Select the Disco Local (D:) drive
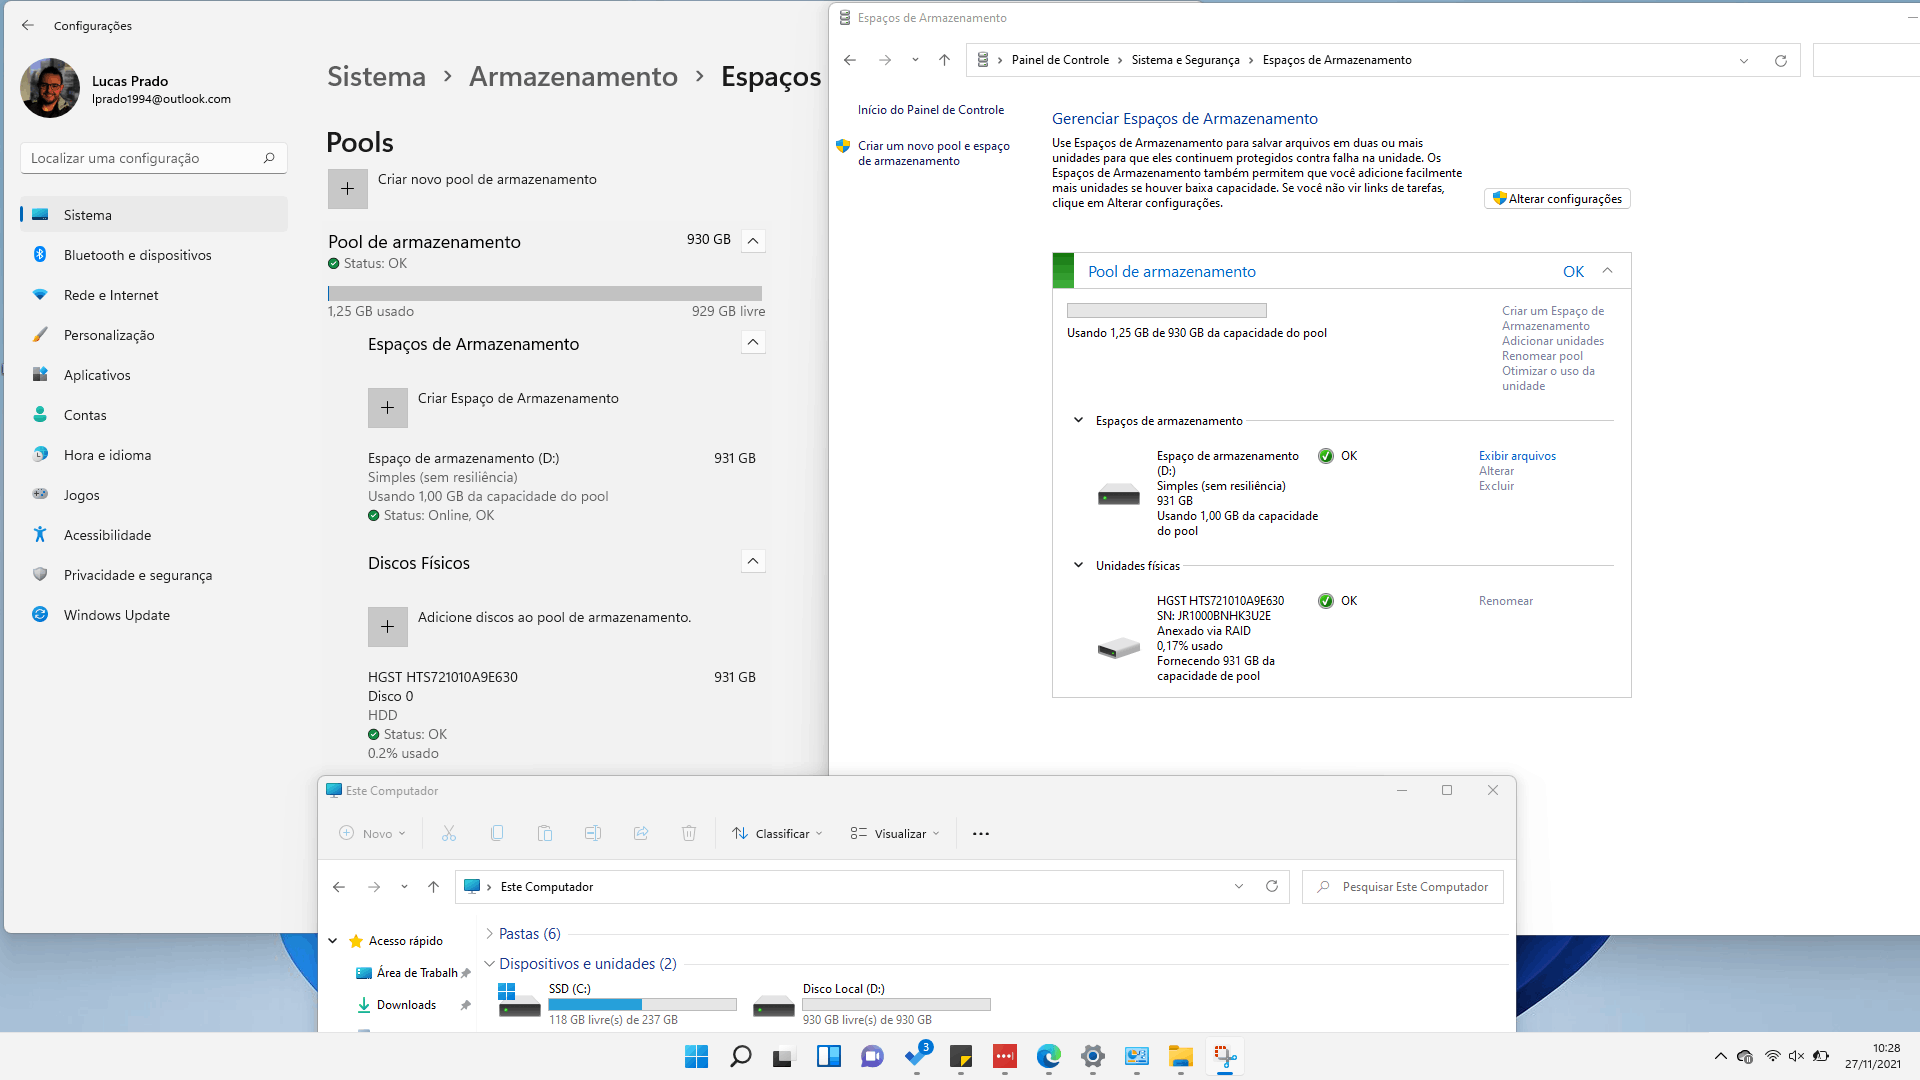The height and width of the screenshot is (1080, 1920). tap(871, 1004)
